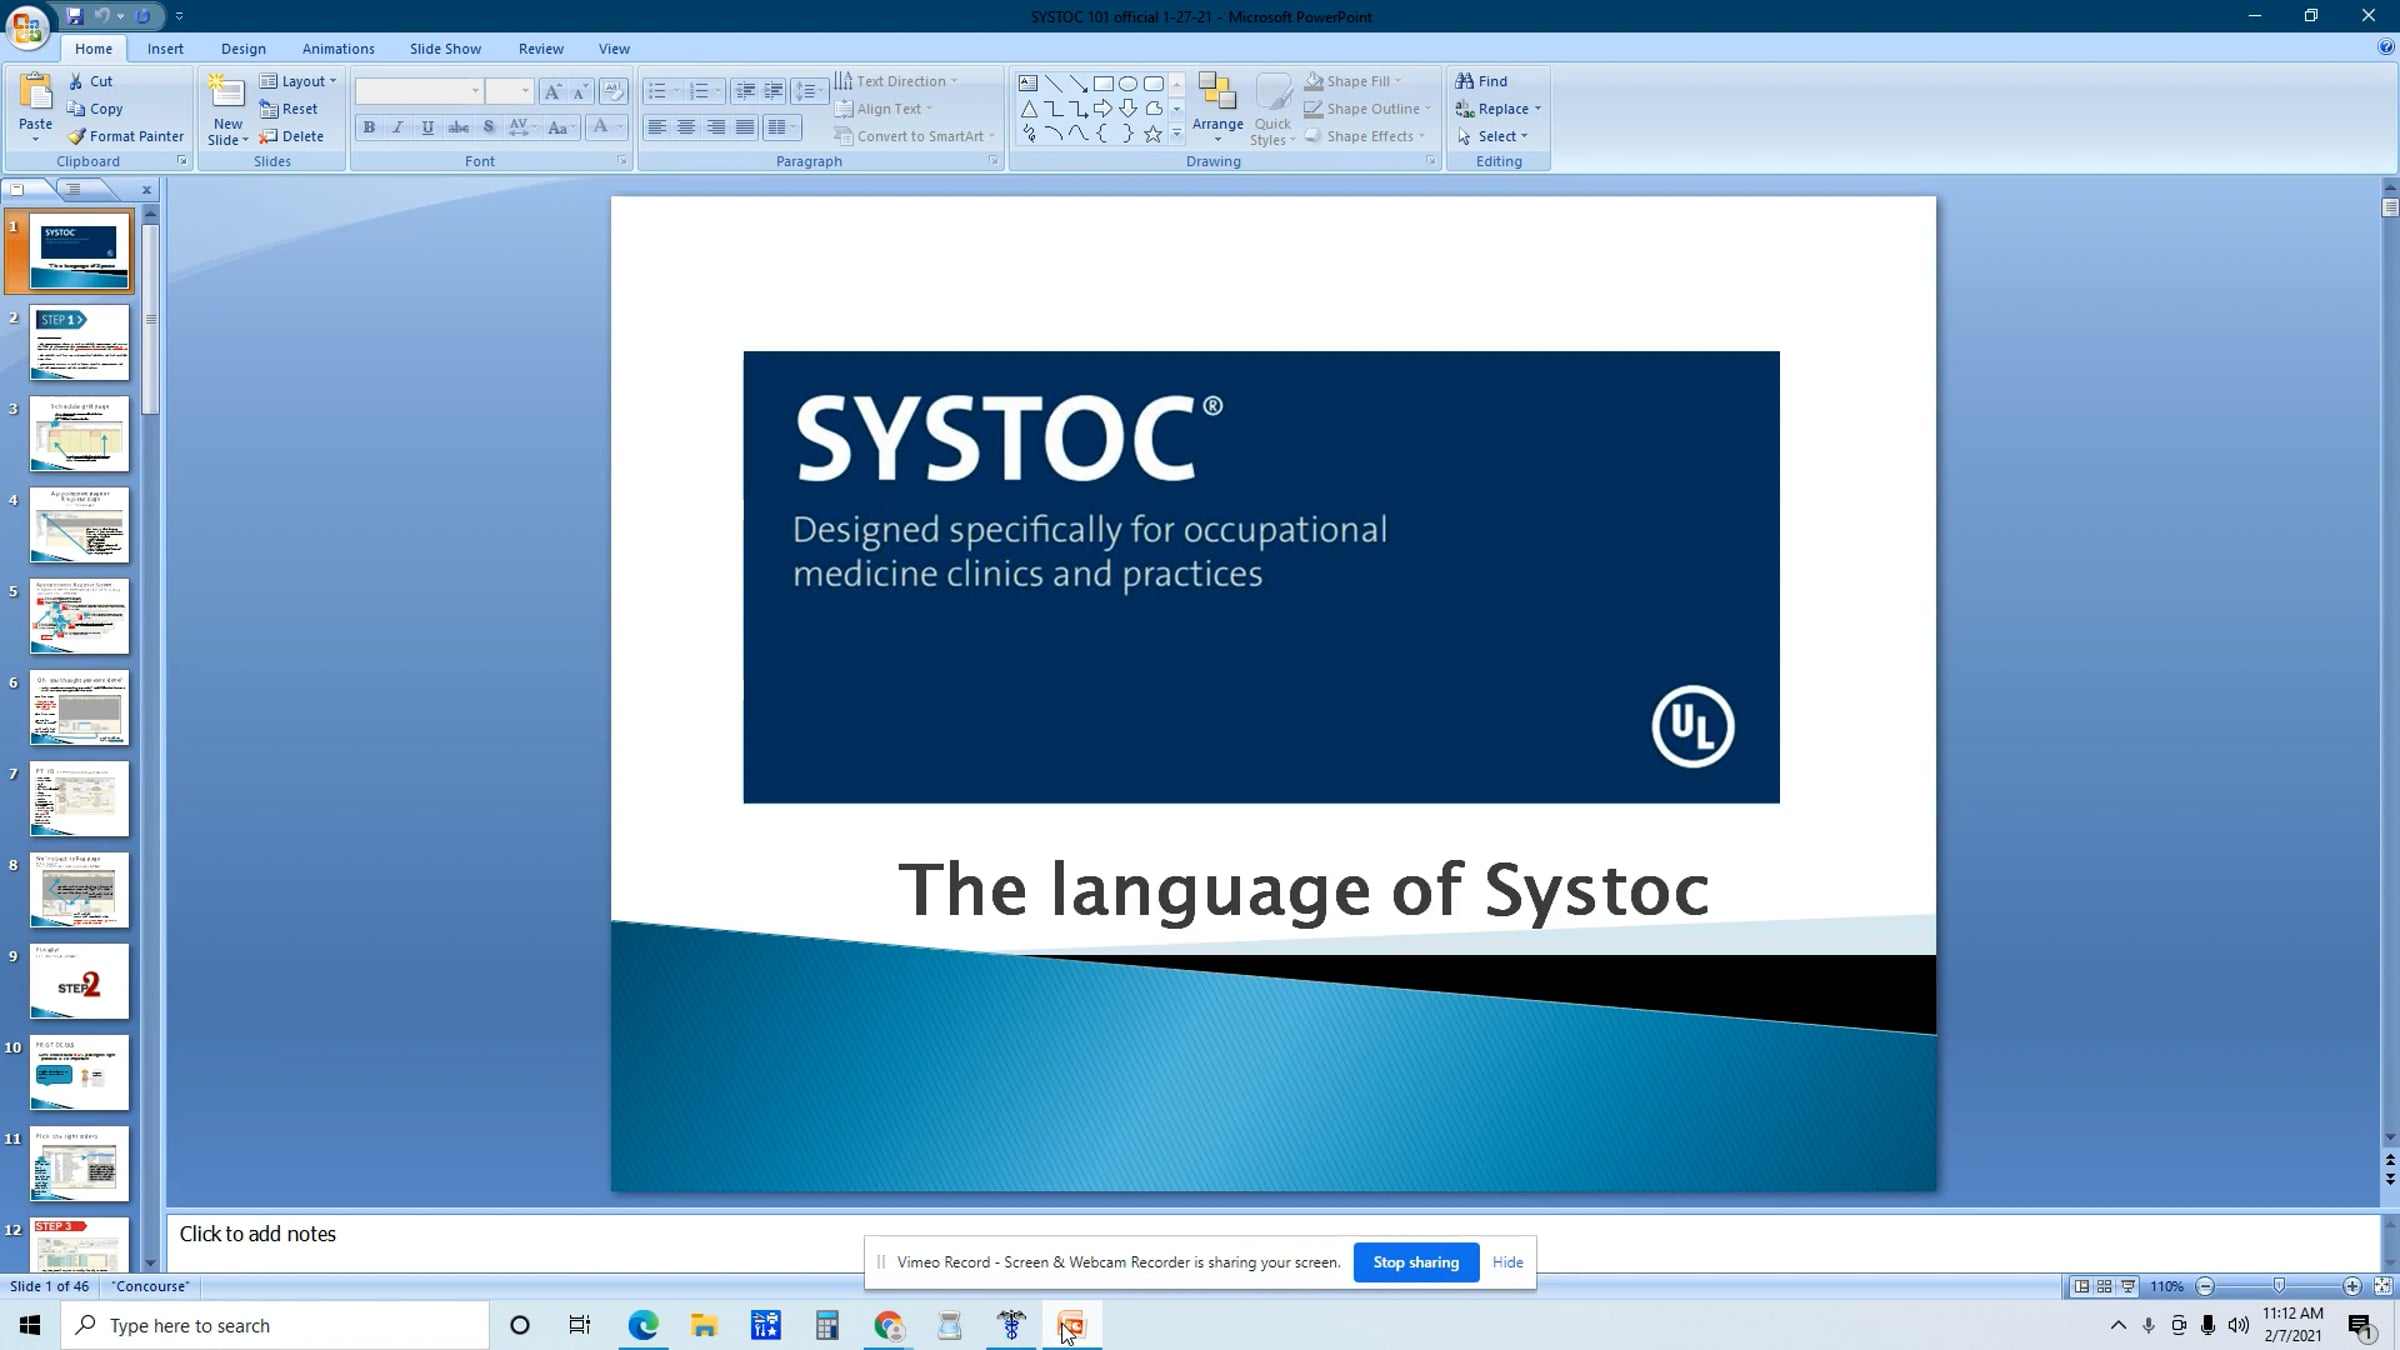Toggle Italic formatting
Viewport: 2400px width, 1350px height.
(398, 127)
